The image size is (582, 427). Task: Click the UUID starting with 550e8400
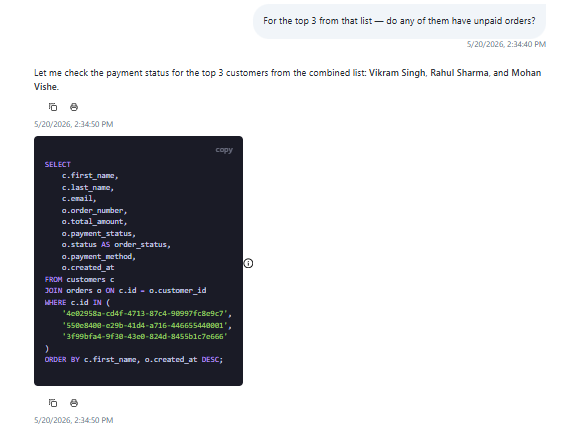145,325
